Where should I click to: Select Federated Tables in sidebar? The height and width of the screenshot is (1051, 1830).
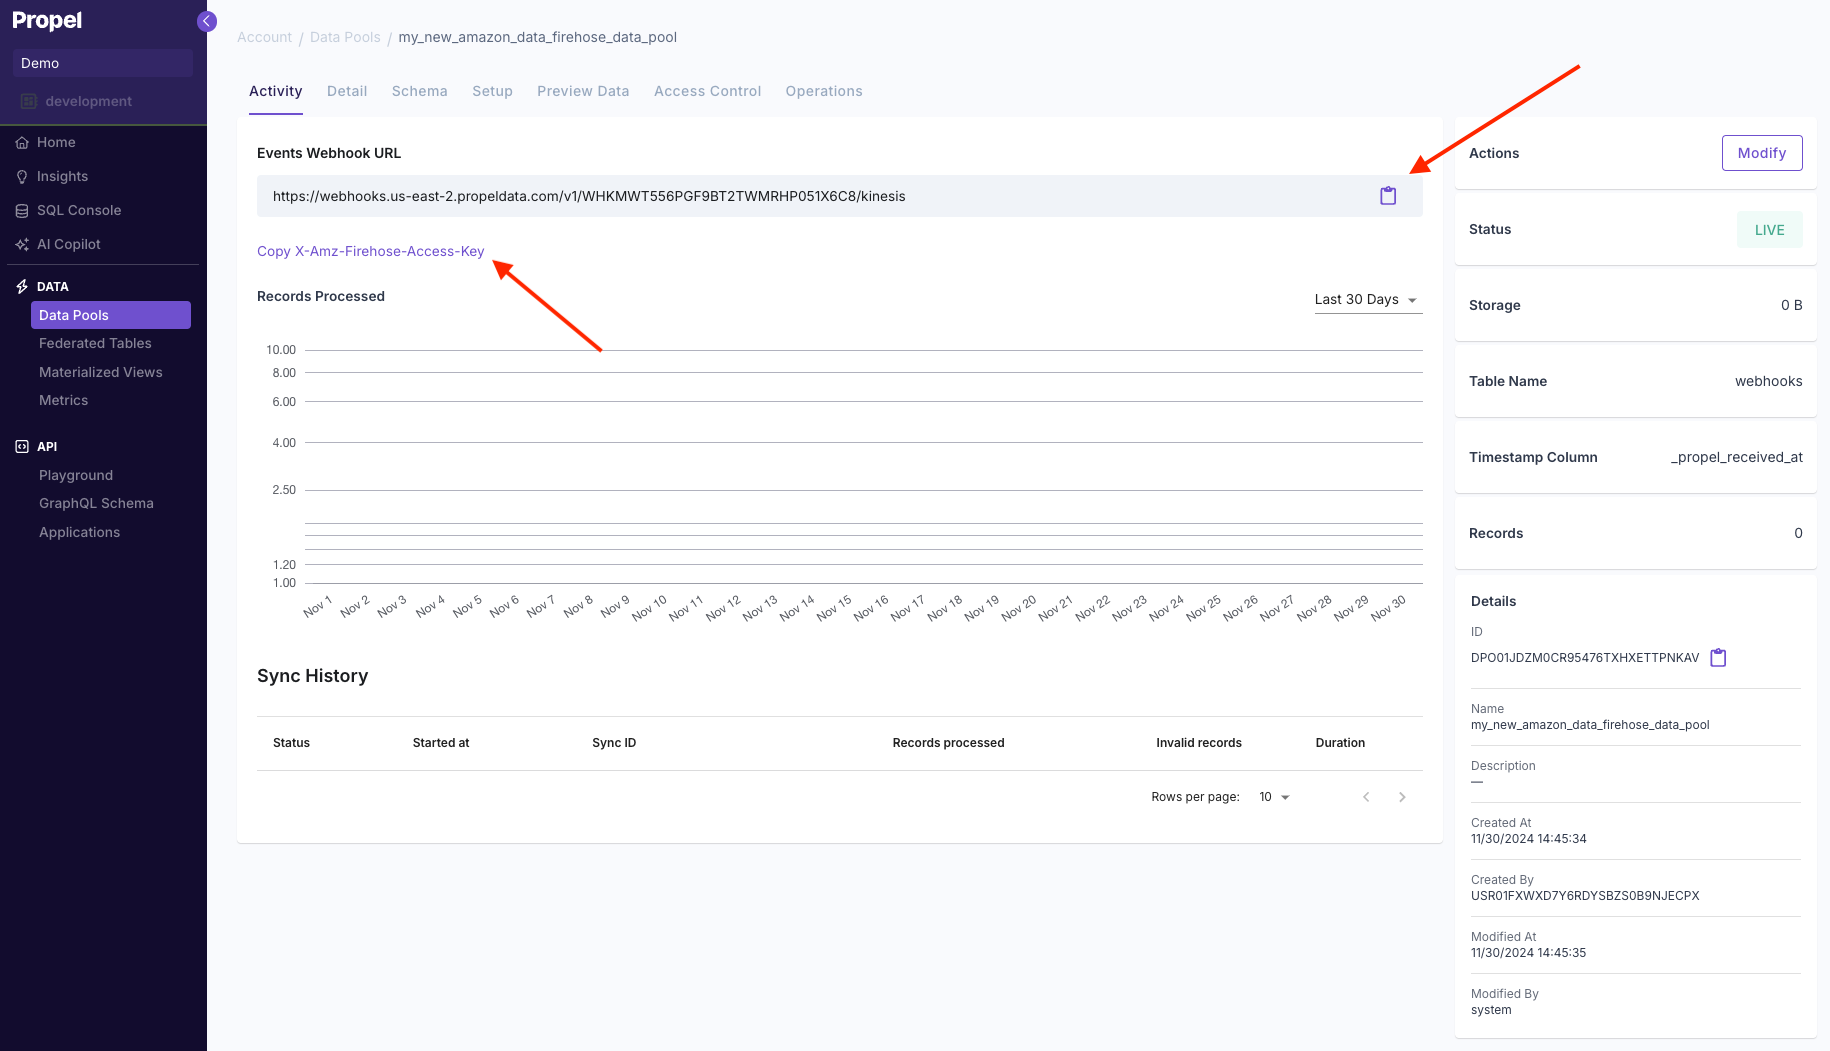(95, 343)
